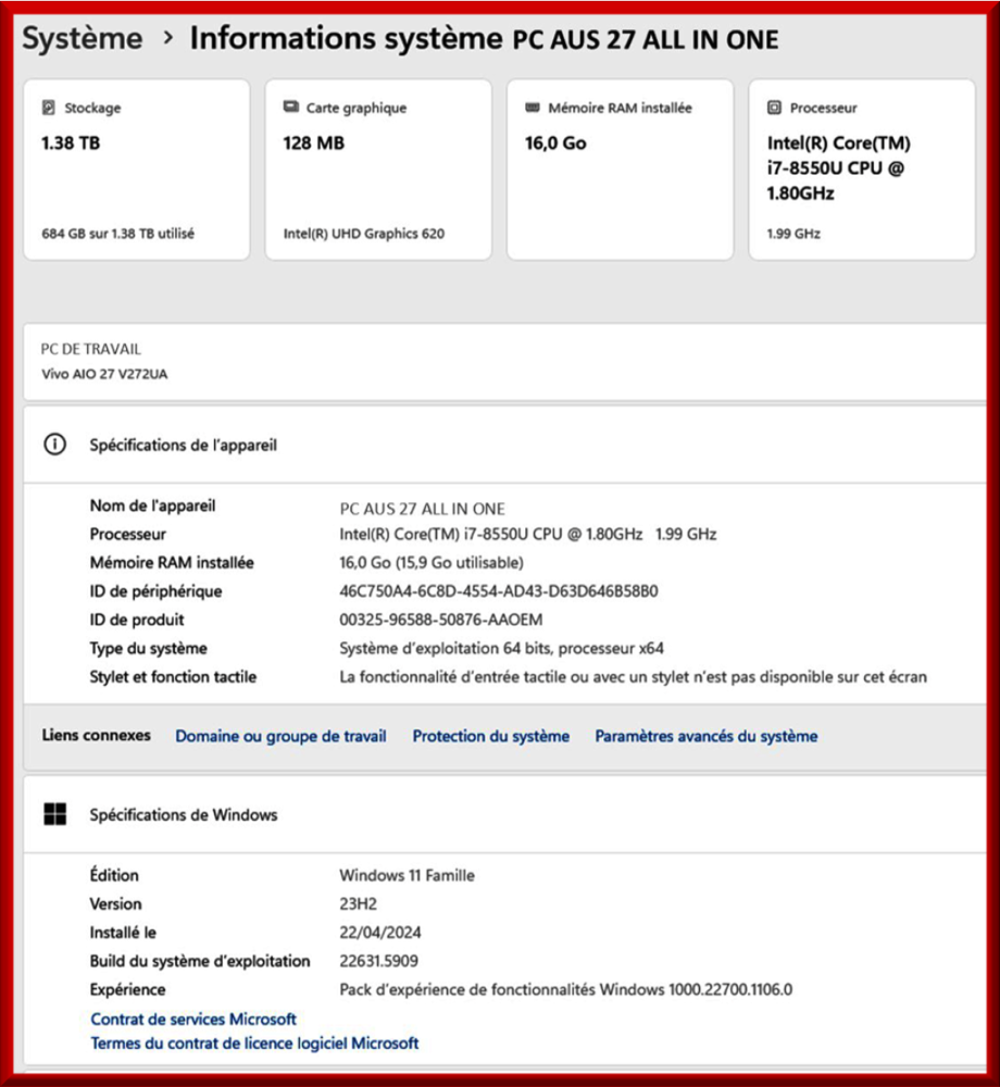1000x1087 pixels.
Task: Click the Build du système d'exploitation label
Action: (200, 961)
